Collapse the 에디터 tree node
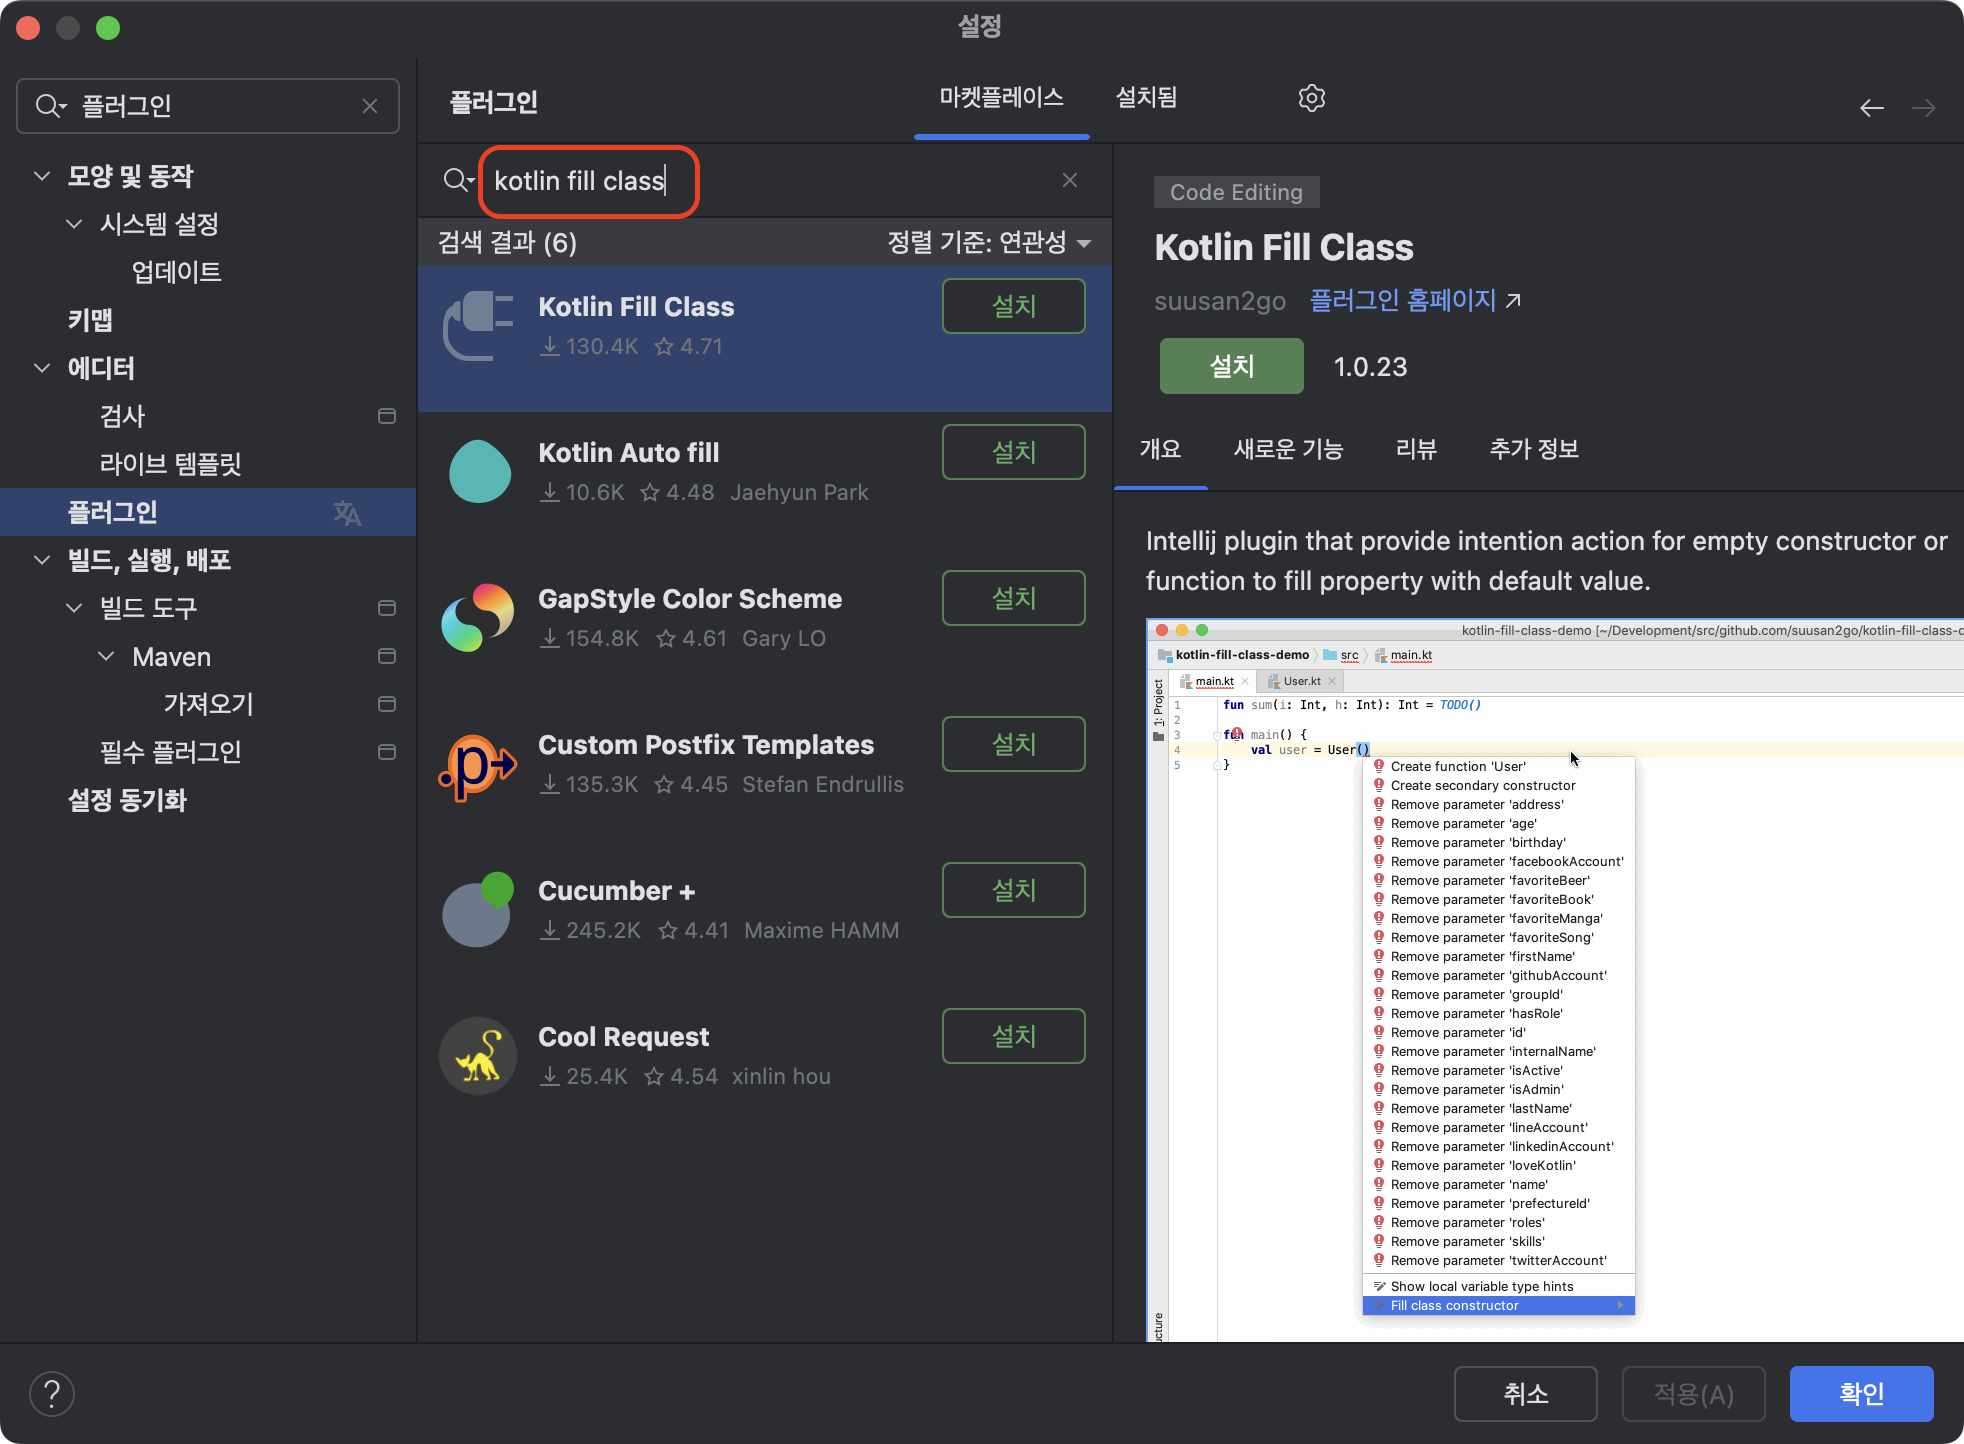Image resolution: width=1964 pixels, height=1444 pixels. coord(42,368)
